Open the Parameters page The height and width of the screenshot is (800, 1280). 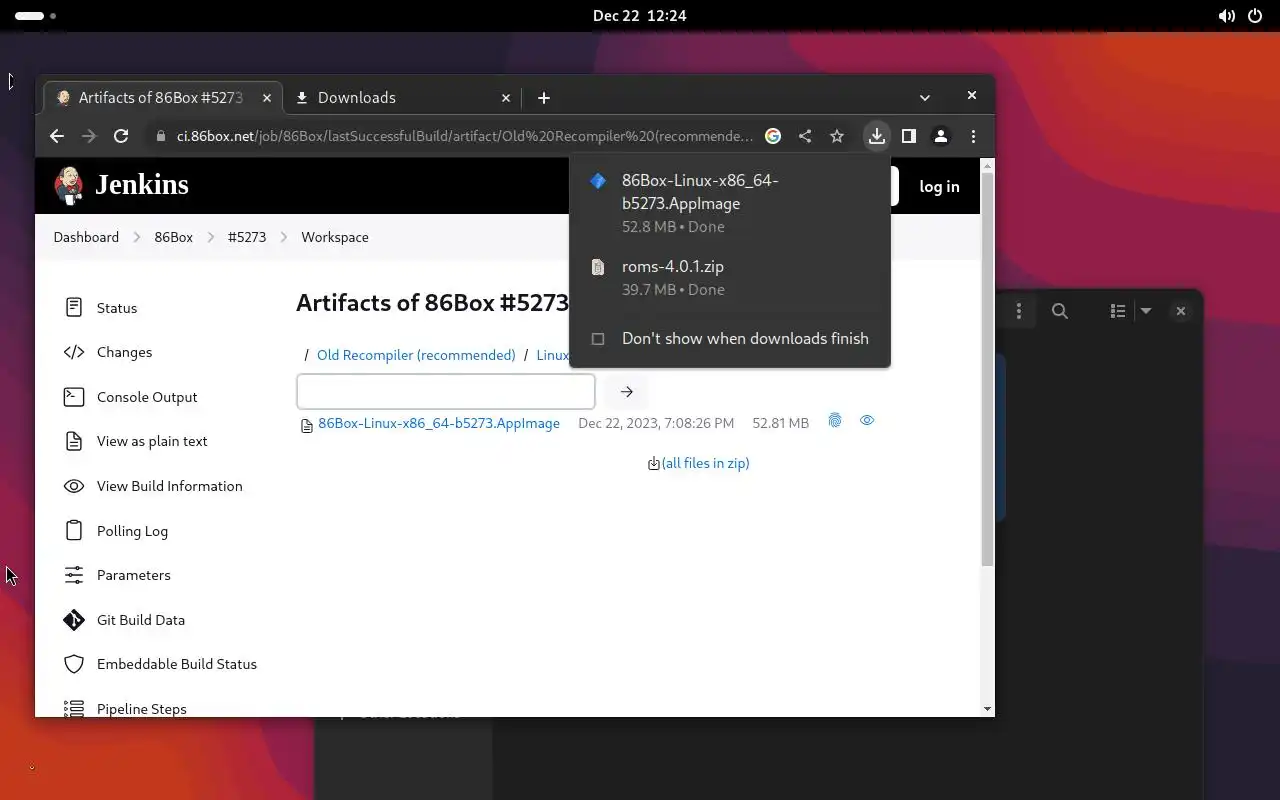133,575
